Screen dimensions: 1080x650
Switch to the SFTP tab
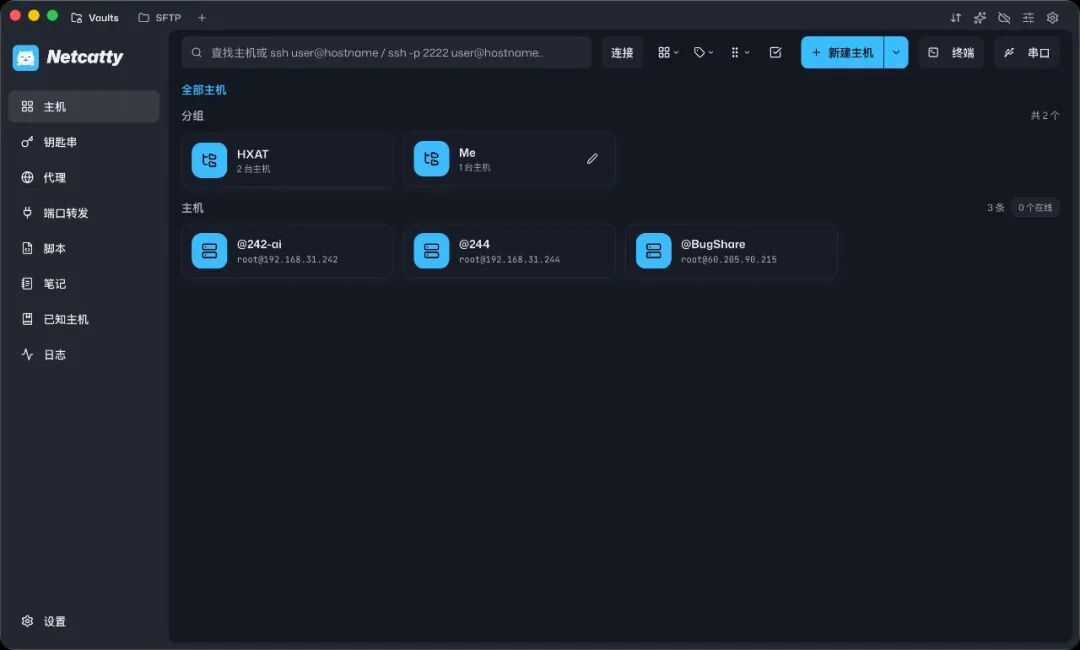pos(160,18)
